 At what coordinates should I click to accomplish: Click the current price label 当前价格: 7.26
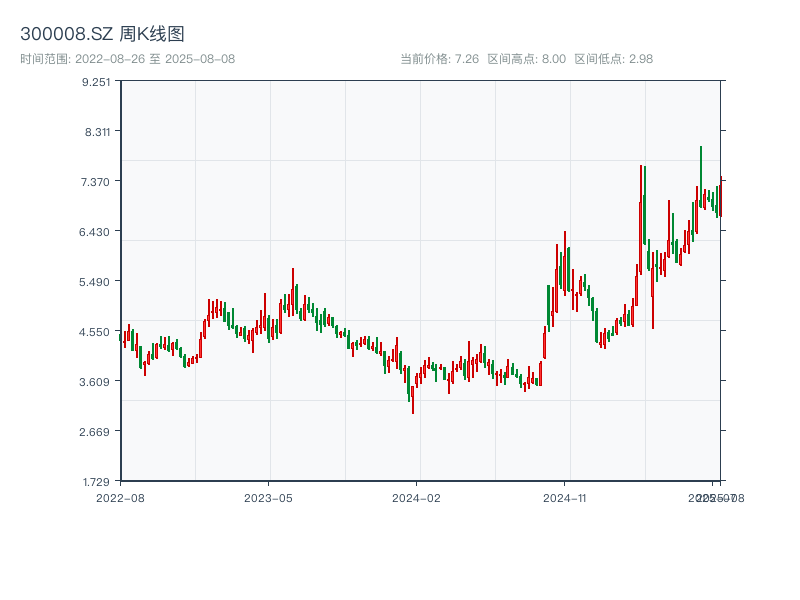coord(439,59)
